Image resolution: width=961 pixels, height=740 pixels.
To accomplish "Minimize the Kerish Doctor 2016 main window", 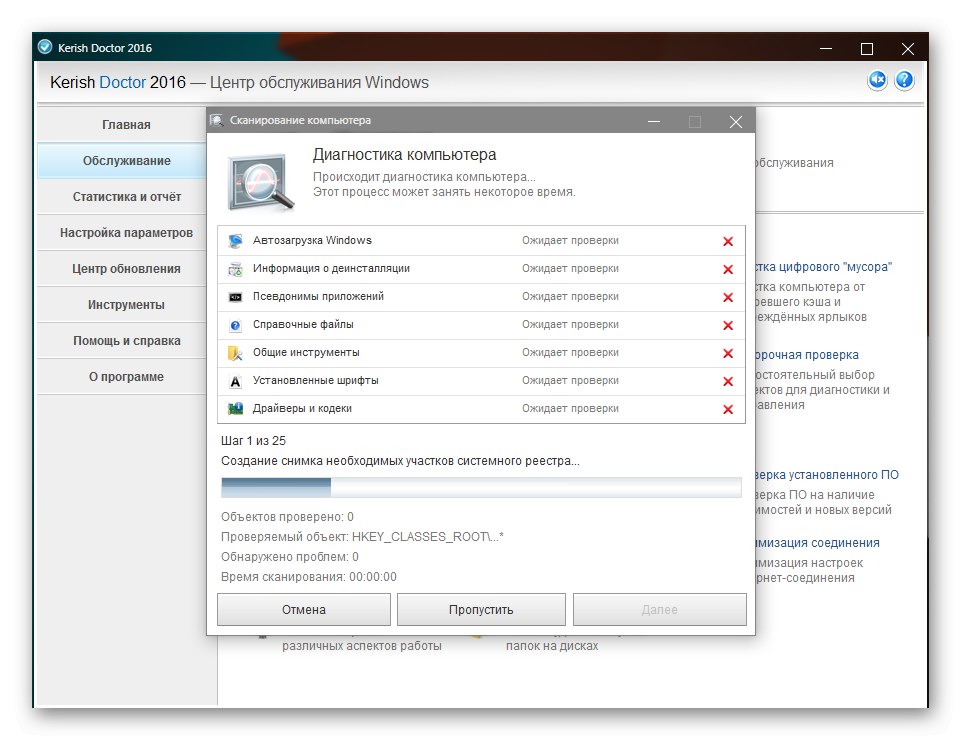I will point(826,48).
